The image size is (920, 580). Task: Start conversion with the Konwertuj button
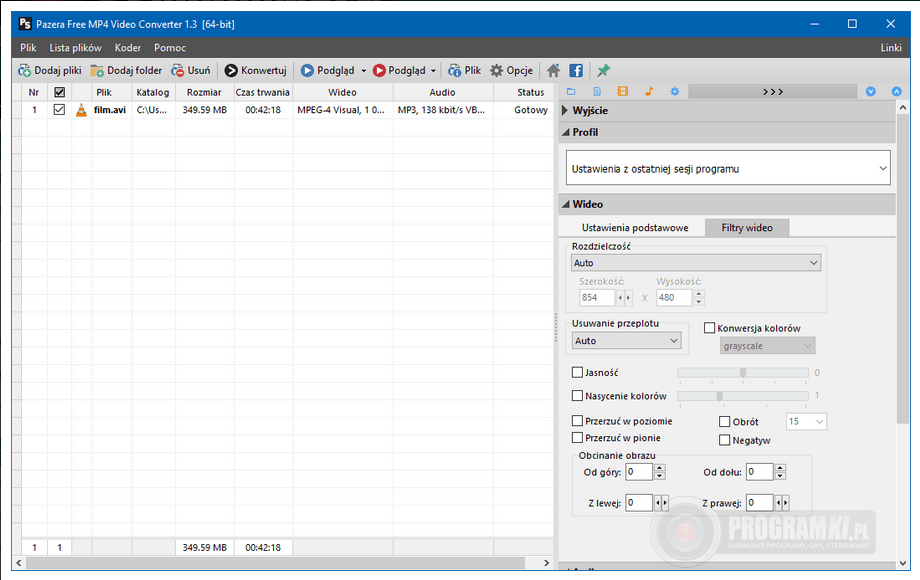point(256,70)
